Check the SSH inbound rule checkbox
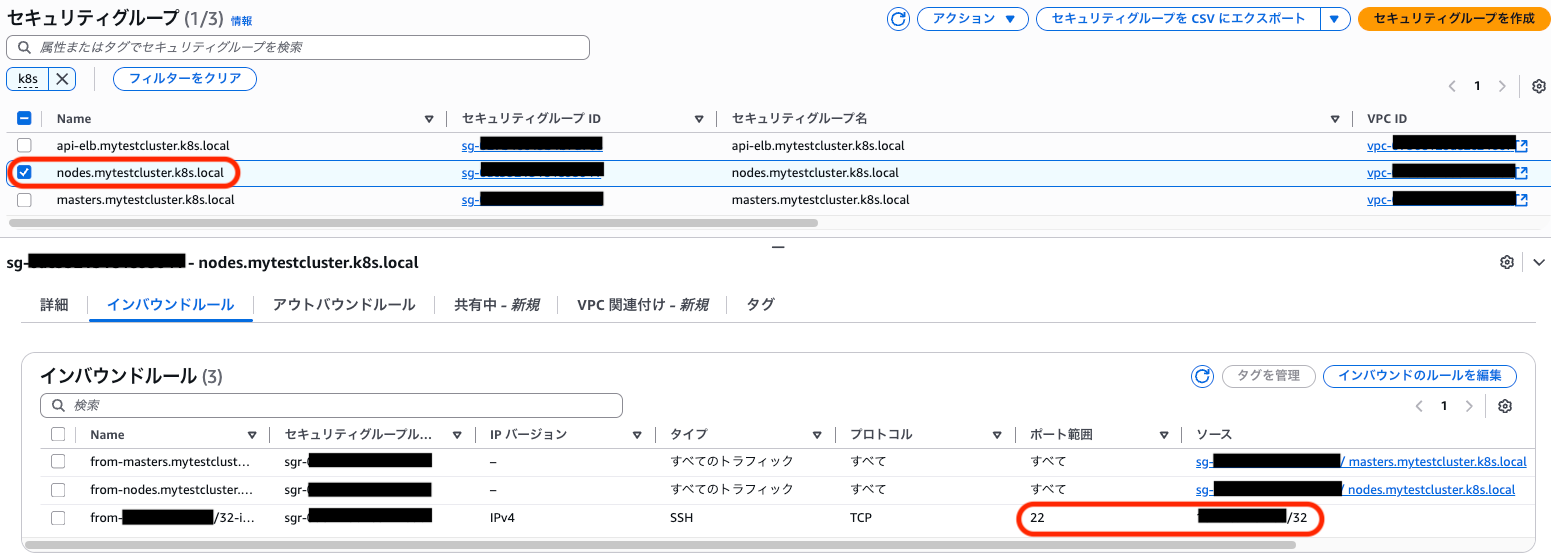This screenshot has height=553, width=1551. pos(58,517)
